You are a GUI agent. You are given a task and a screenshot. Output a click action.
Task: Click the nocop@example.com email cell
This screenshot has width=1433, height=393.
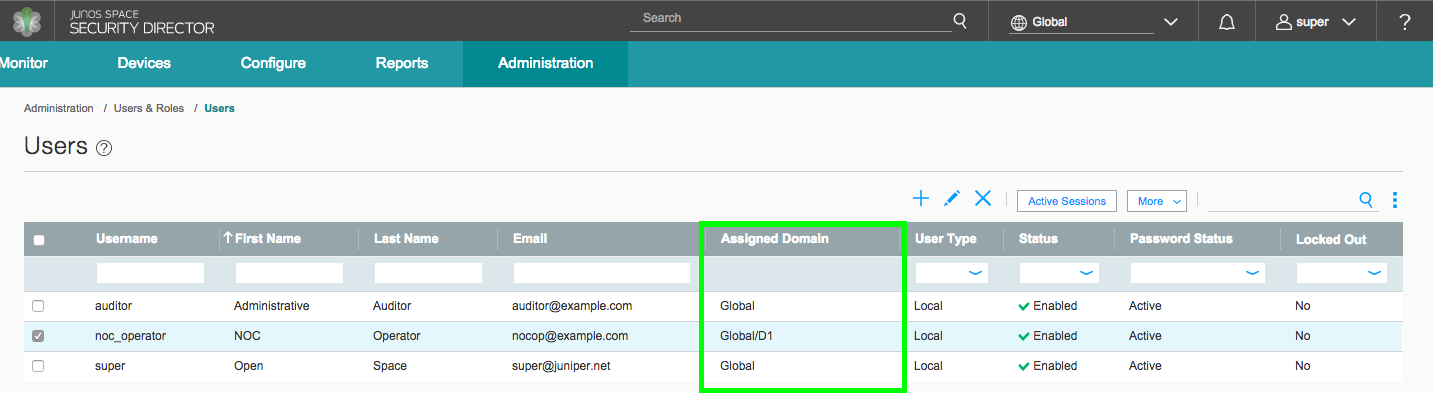click(570, 336)
